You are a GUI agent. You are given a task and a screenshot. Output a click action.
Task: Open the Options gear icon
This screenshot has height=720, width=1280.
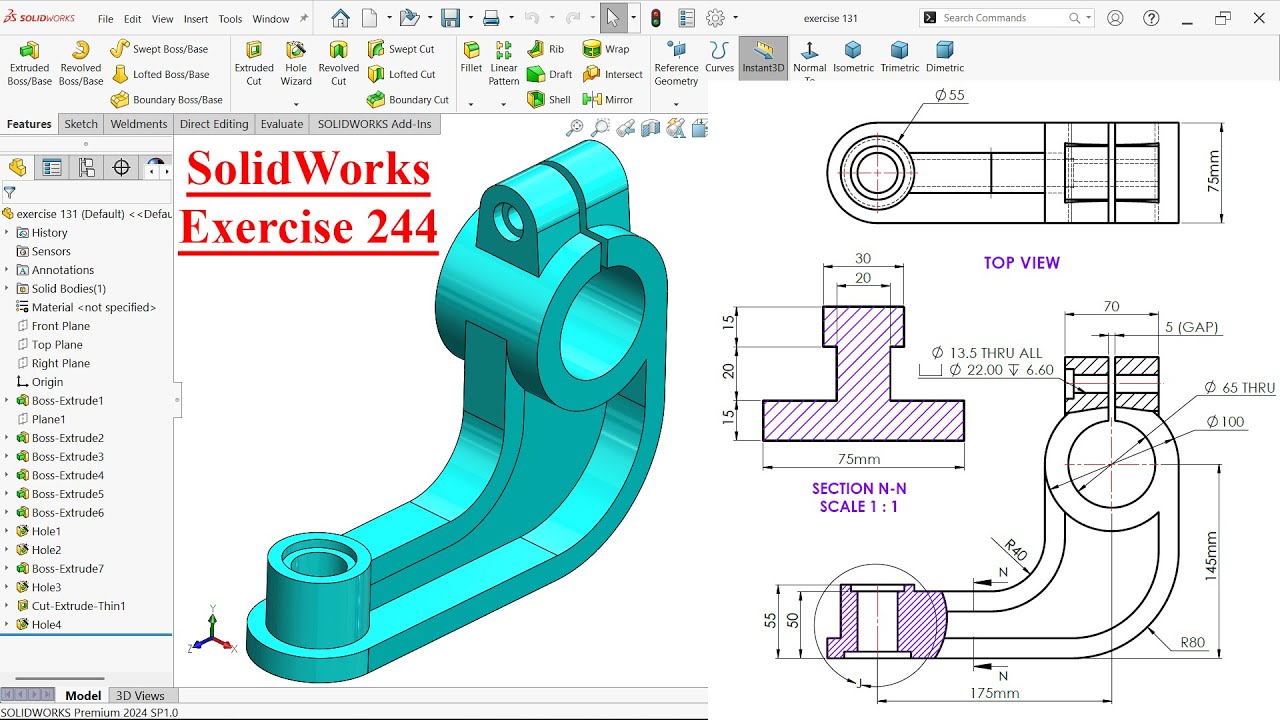tap(715, 18)
